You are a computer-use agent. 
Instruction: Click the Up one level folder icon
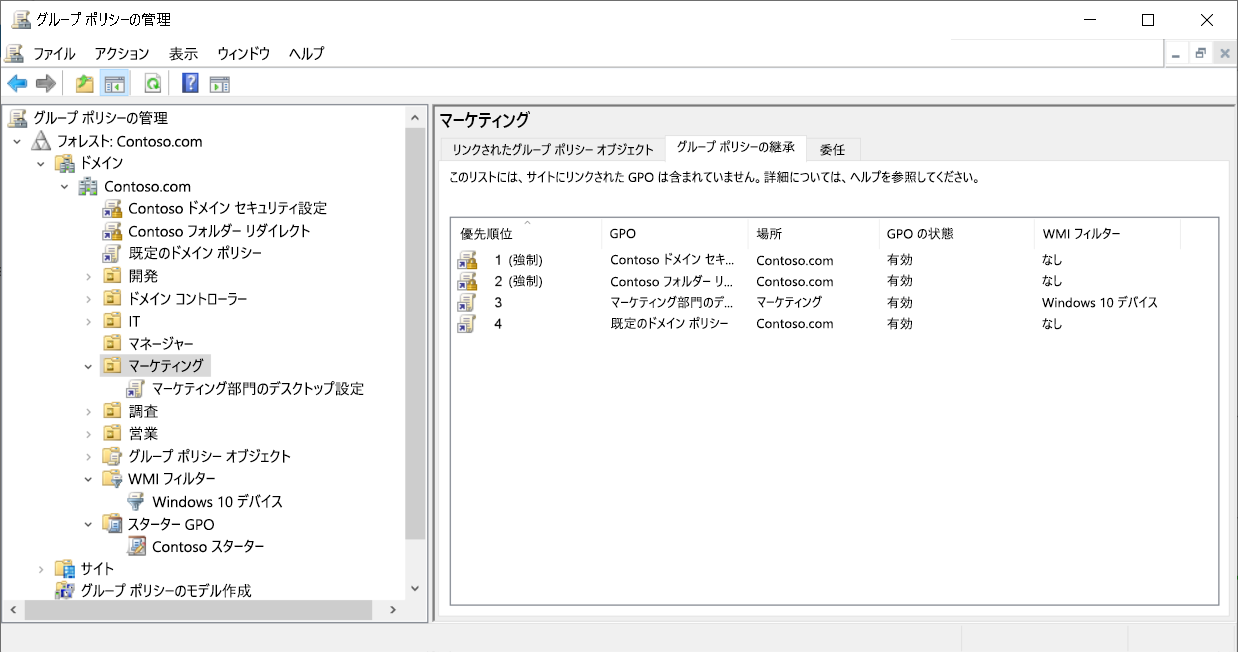pyautogui.click(x=85, y=84)
